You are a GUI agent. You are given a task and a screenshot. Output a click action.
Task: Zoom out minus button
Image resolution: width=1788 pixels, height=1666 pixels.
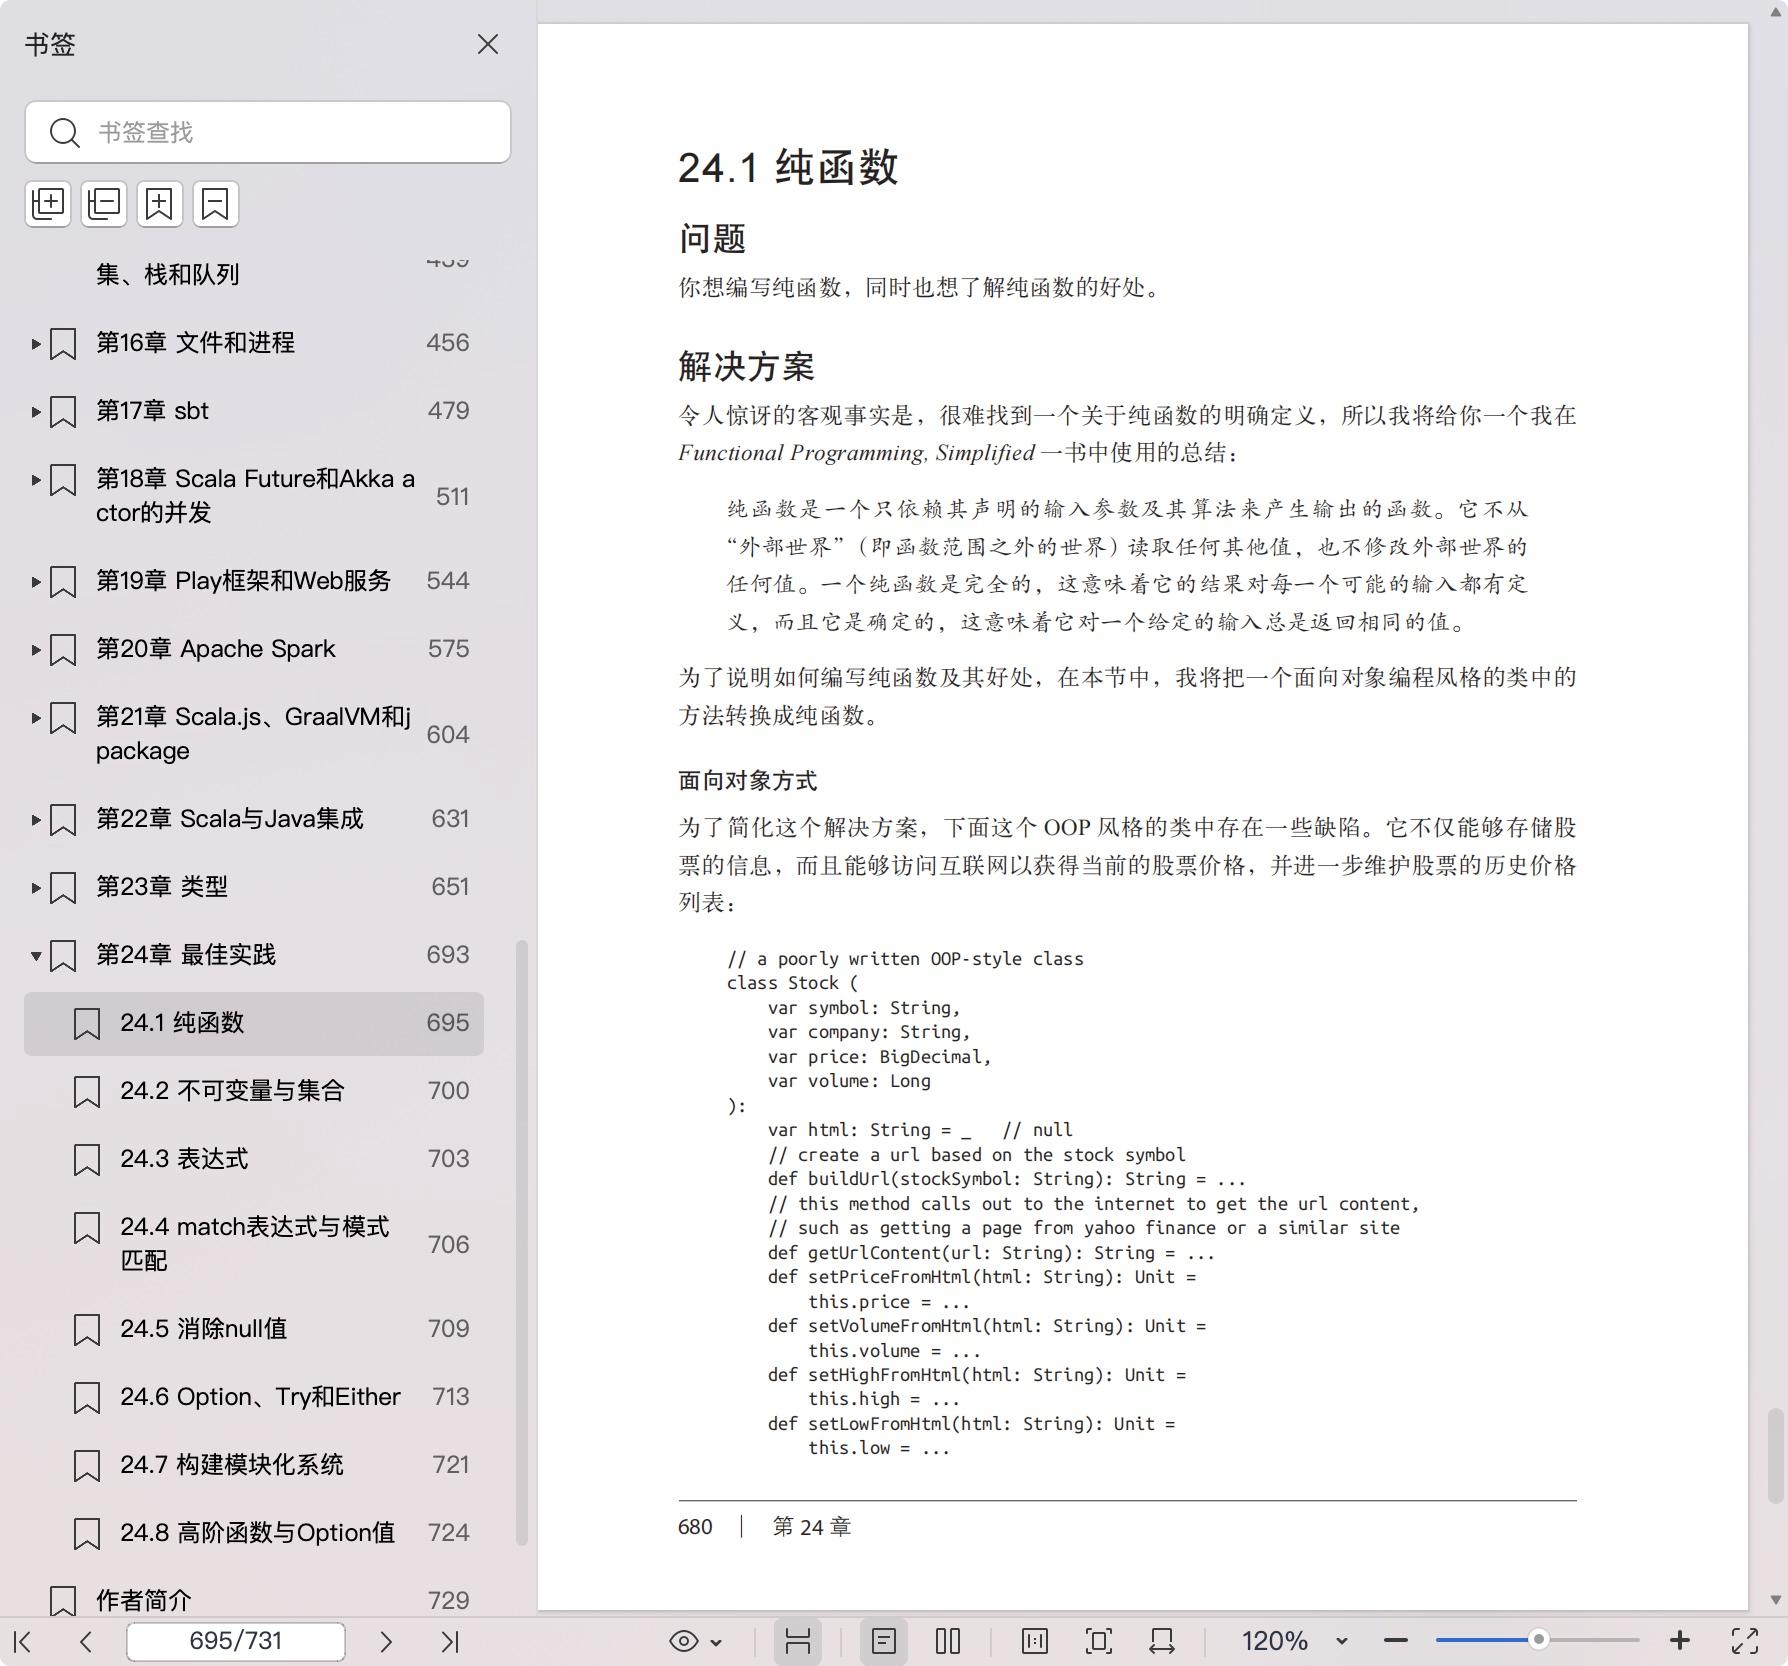pyautogui.click(x=1396, y=1641)
